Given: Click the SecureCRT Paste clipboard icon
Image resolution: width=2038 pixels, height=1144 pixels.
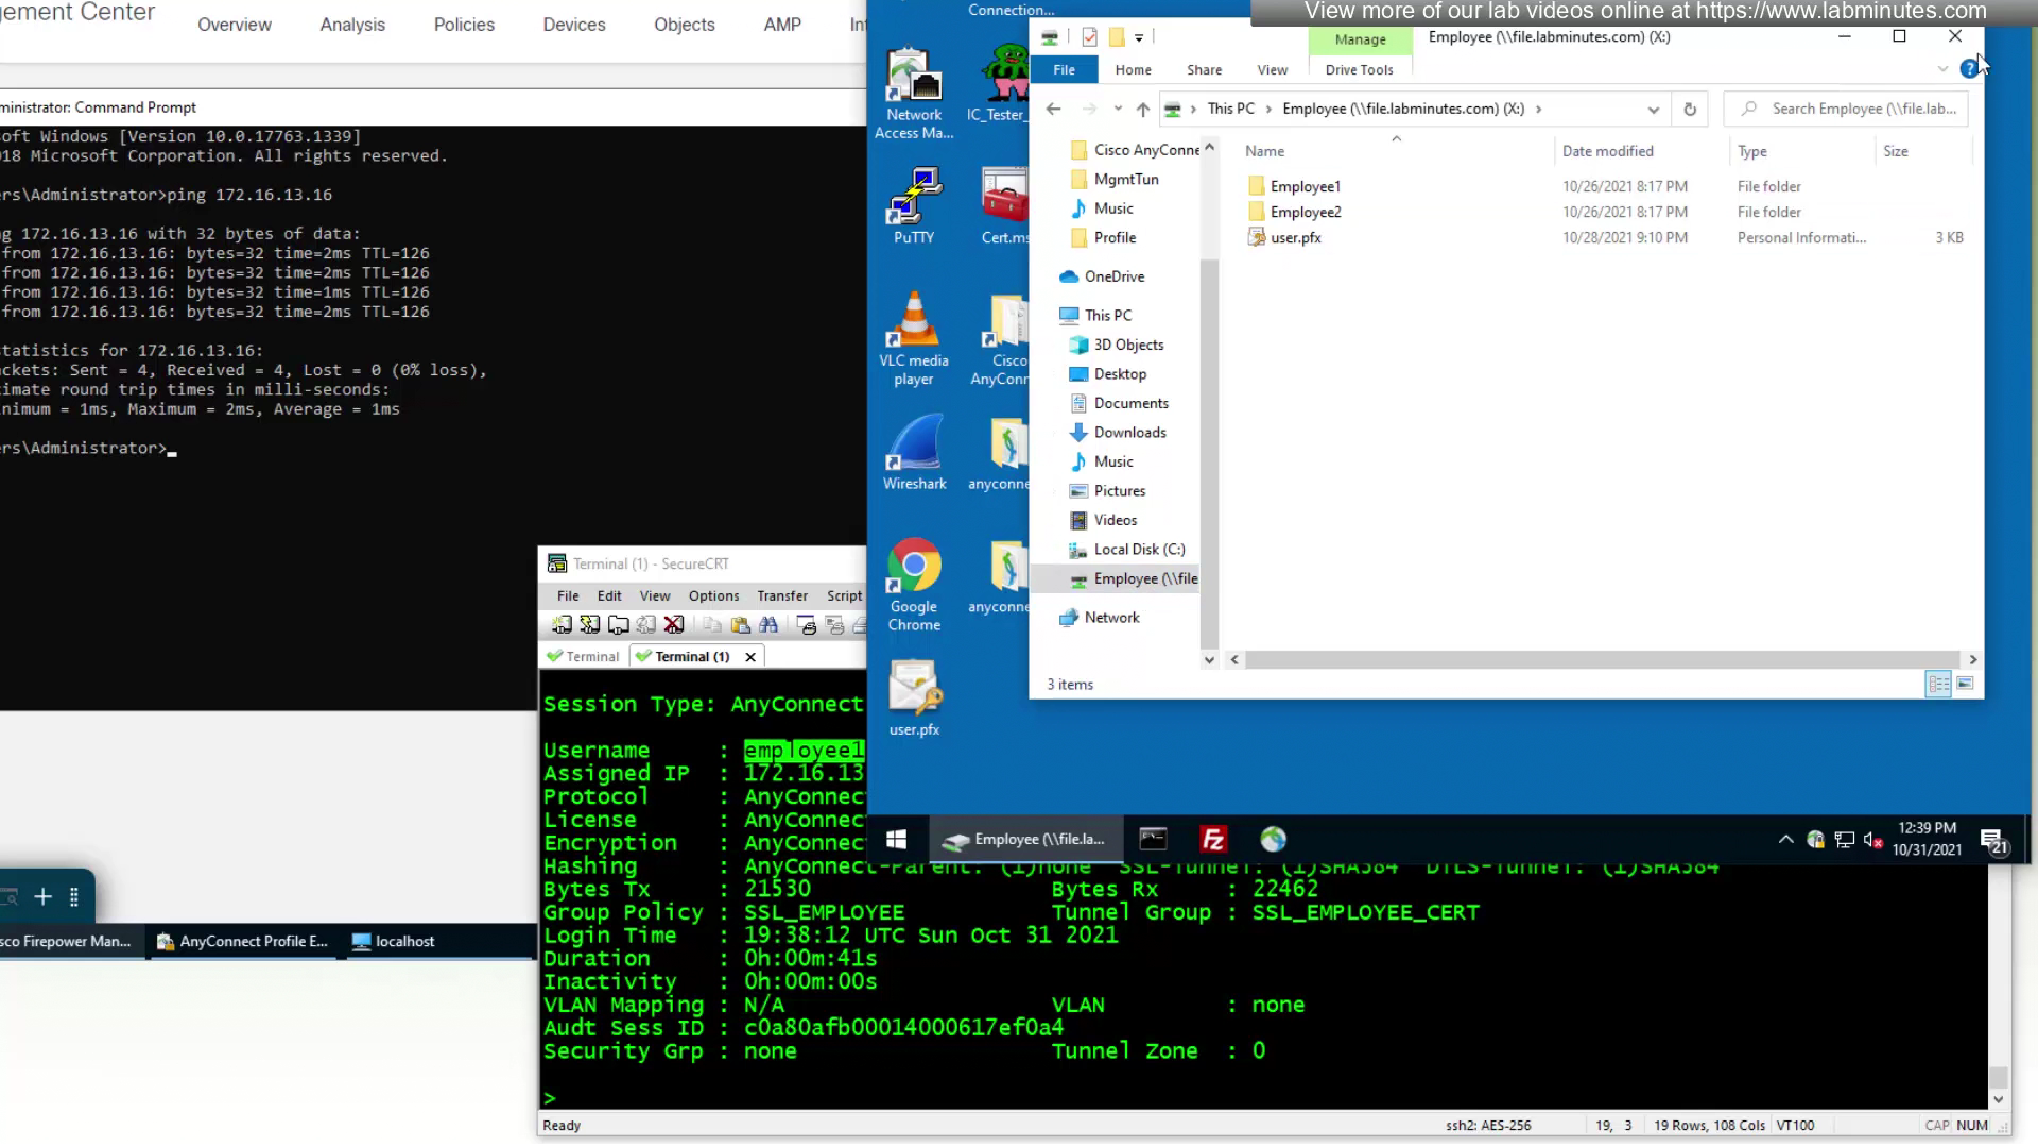Looking at the screenshot, I should click(740, 625).
